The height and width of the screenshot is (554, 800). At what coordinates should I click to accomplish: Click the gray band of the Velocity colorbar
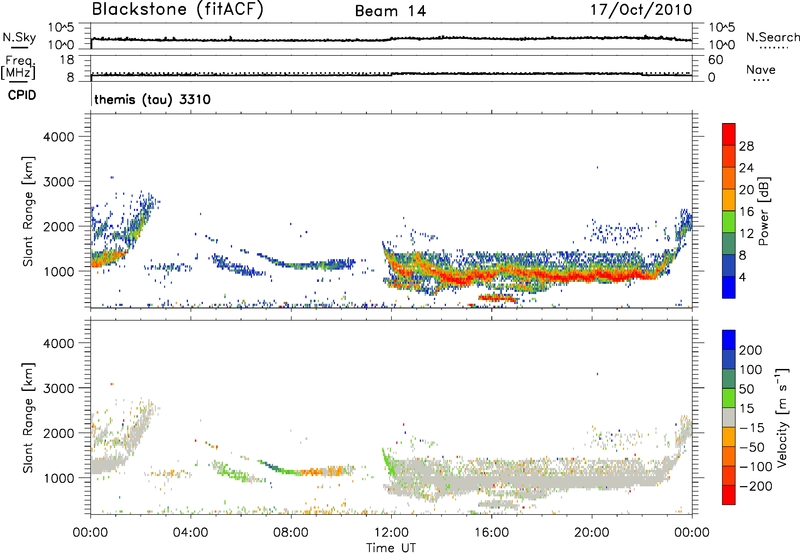(x=729, y=417)
